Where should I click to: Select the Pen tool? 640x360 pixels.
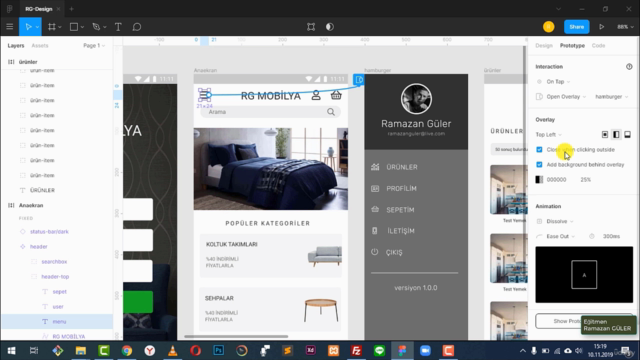[96, 27]
